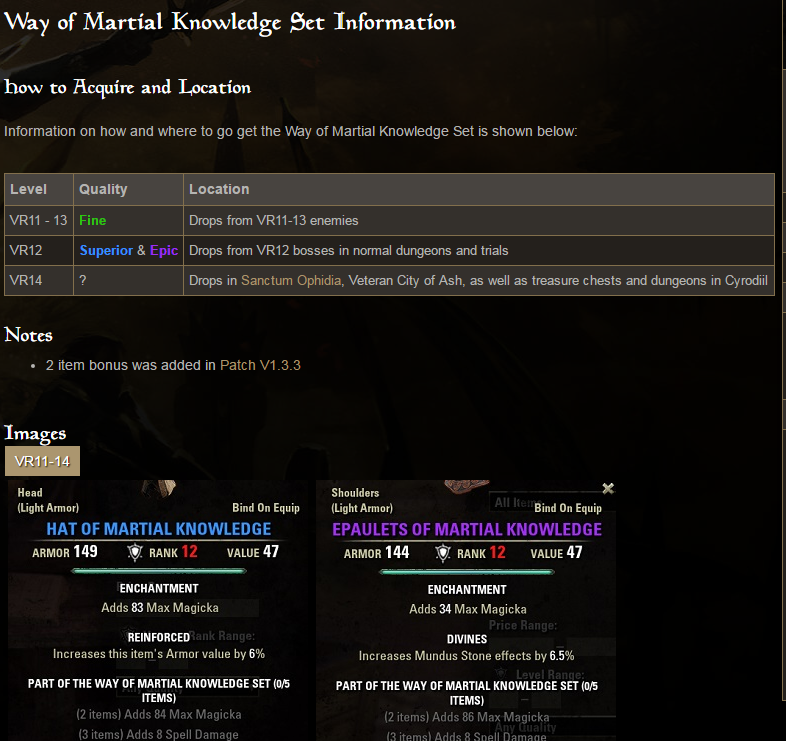
Task: Click the Epaulets of Martial Knowledge title
Action: coord(467,529)
